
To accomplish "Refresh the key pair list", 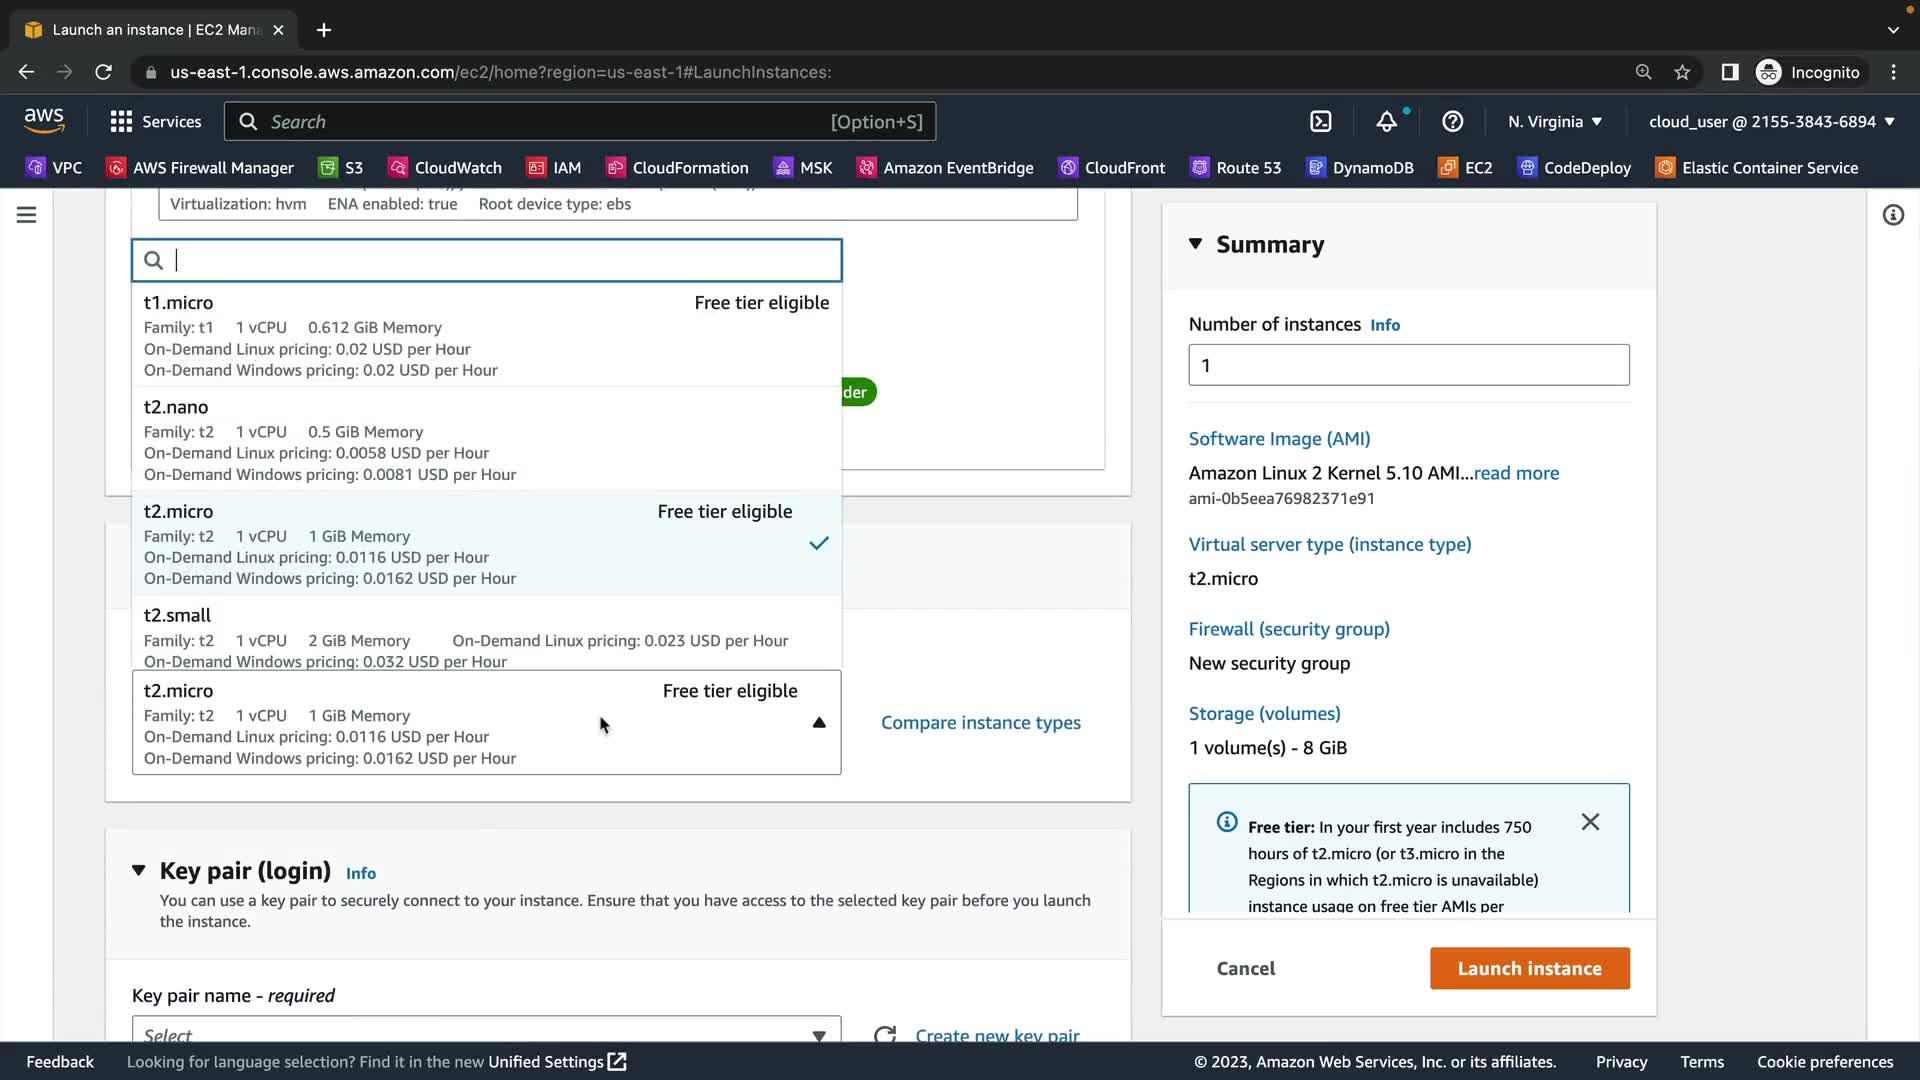I will click(884, 1034).
